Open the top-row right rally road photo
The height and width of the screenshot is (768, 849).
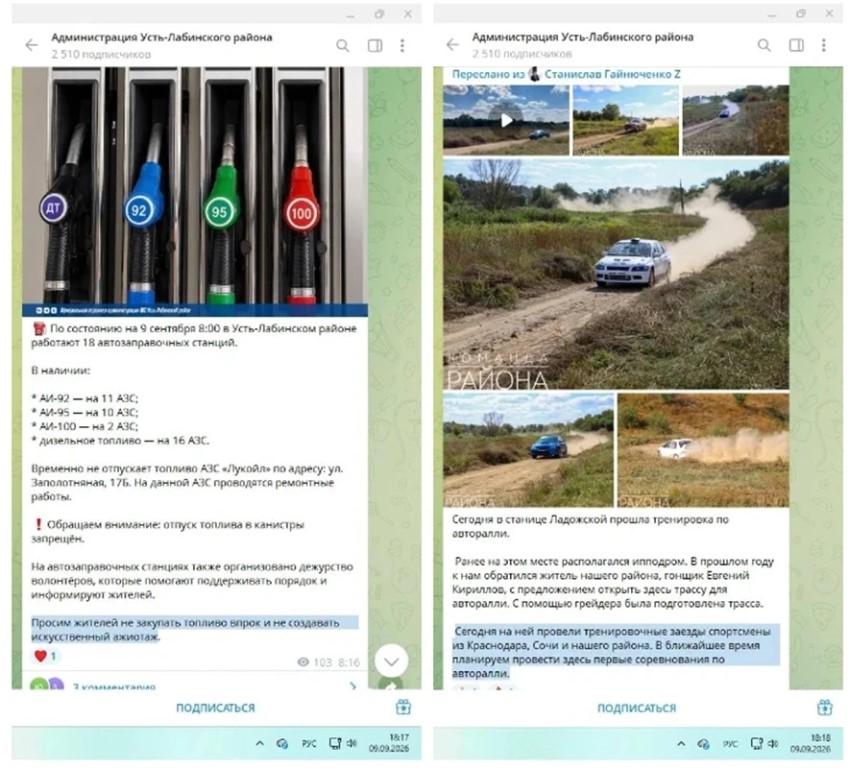click(x=735, y=120)
